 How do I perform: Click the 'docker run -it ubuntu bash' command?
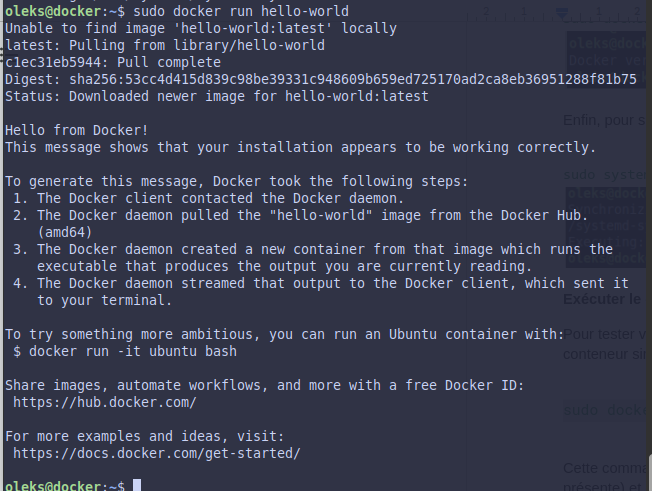click(133, 351)
